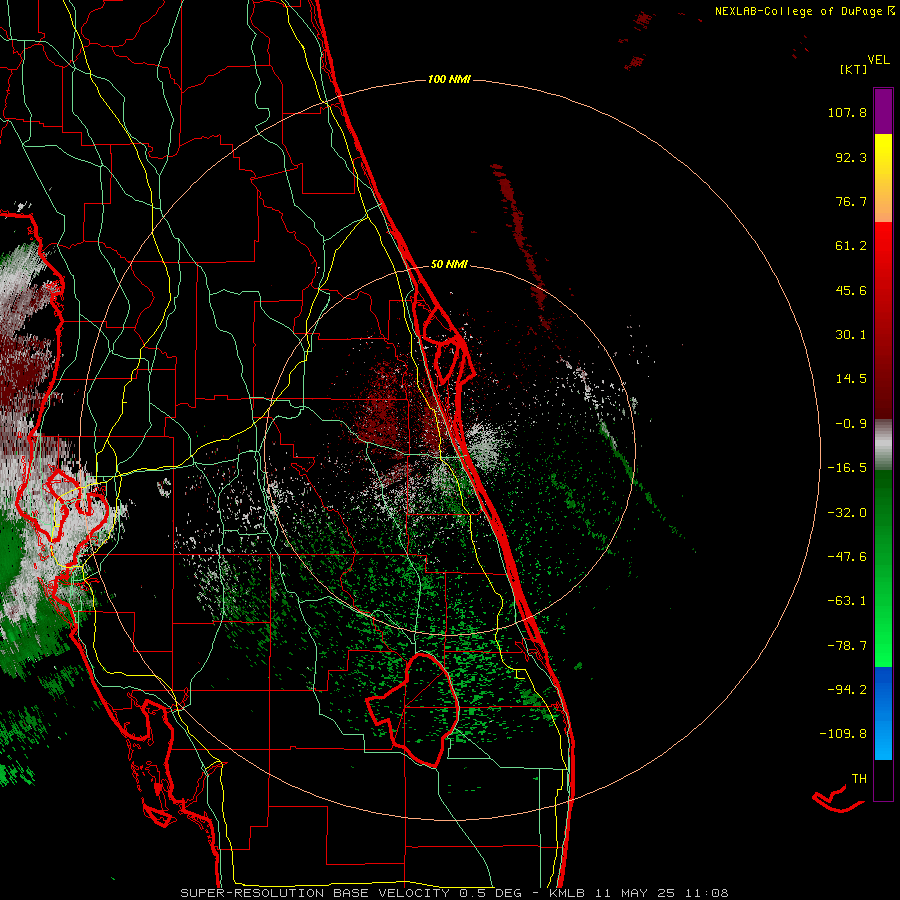The width and height of the screenshot is (900, 900).
Task: Click the [KT] units label
Action: point(853,69)
